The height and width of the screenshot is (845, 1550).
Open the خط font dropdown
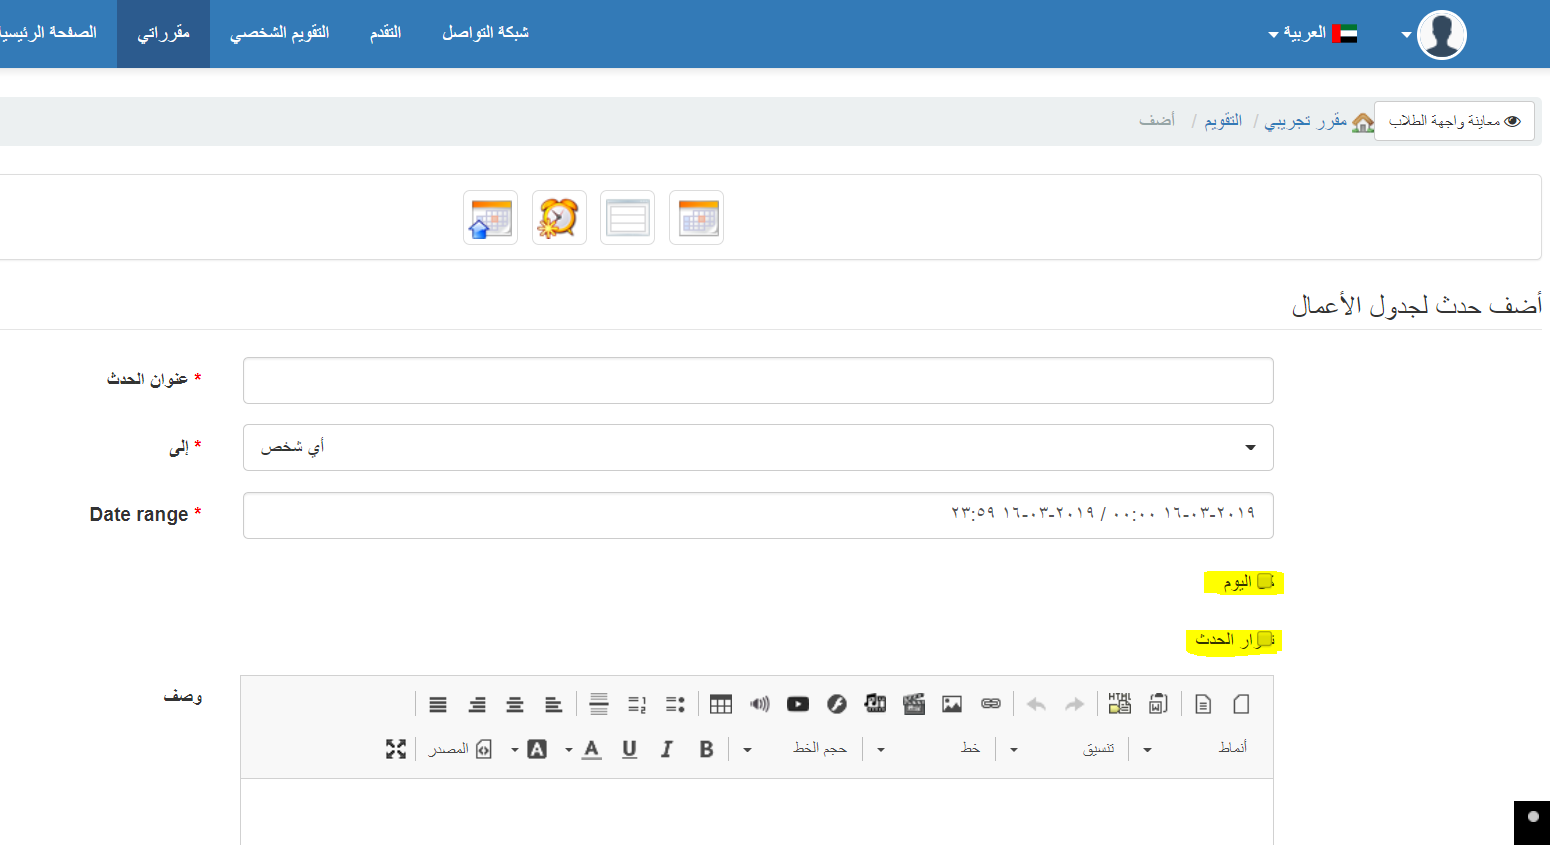pyautogui.click(x=931, y=749)
